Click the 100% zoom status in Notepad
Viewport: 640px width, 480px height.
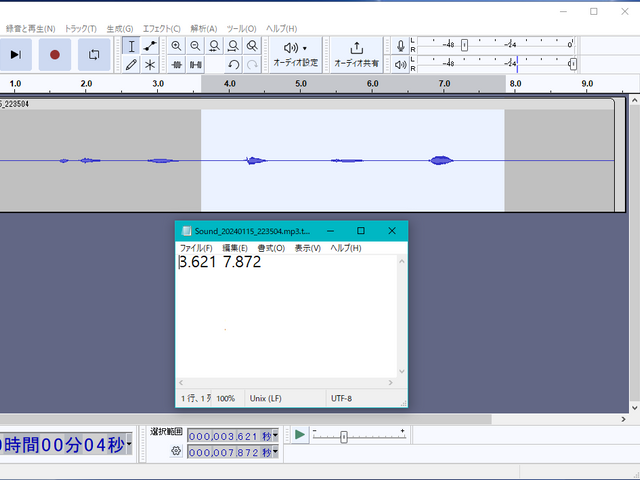pos(226,398)
